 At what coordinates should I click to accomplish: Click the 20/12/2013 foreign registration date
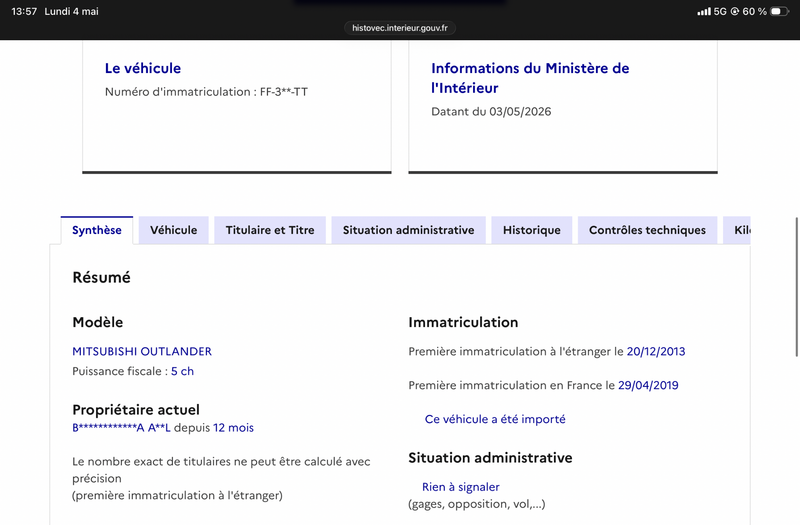coord(656,352)
